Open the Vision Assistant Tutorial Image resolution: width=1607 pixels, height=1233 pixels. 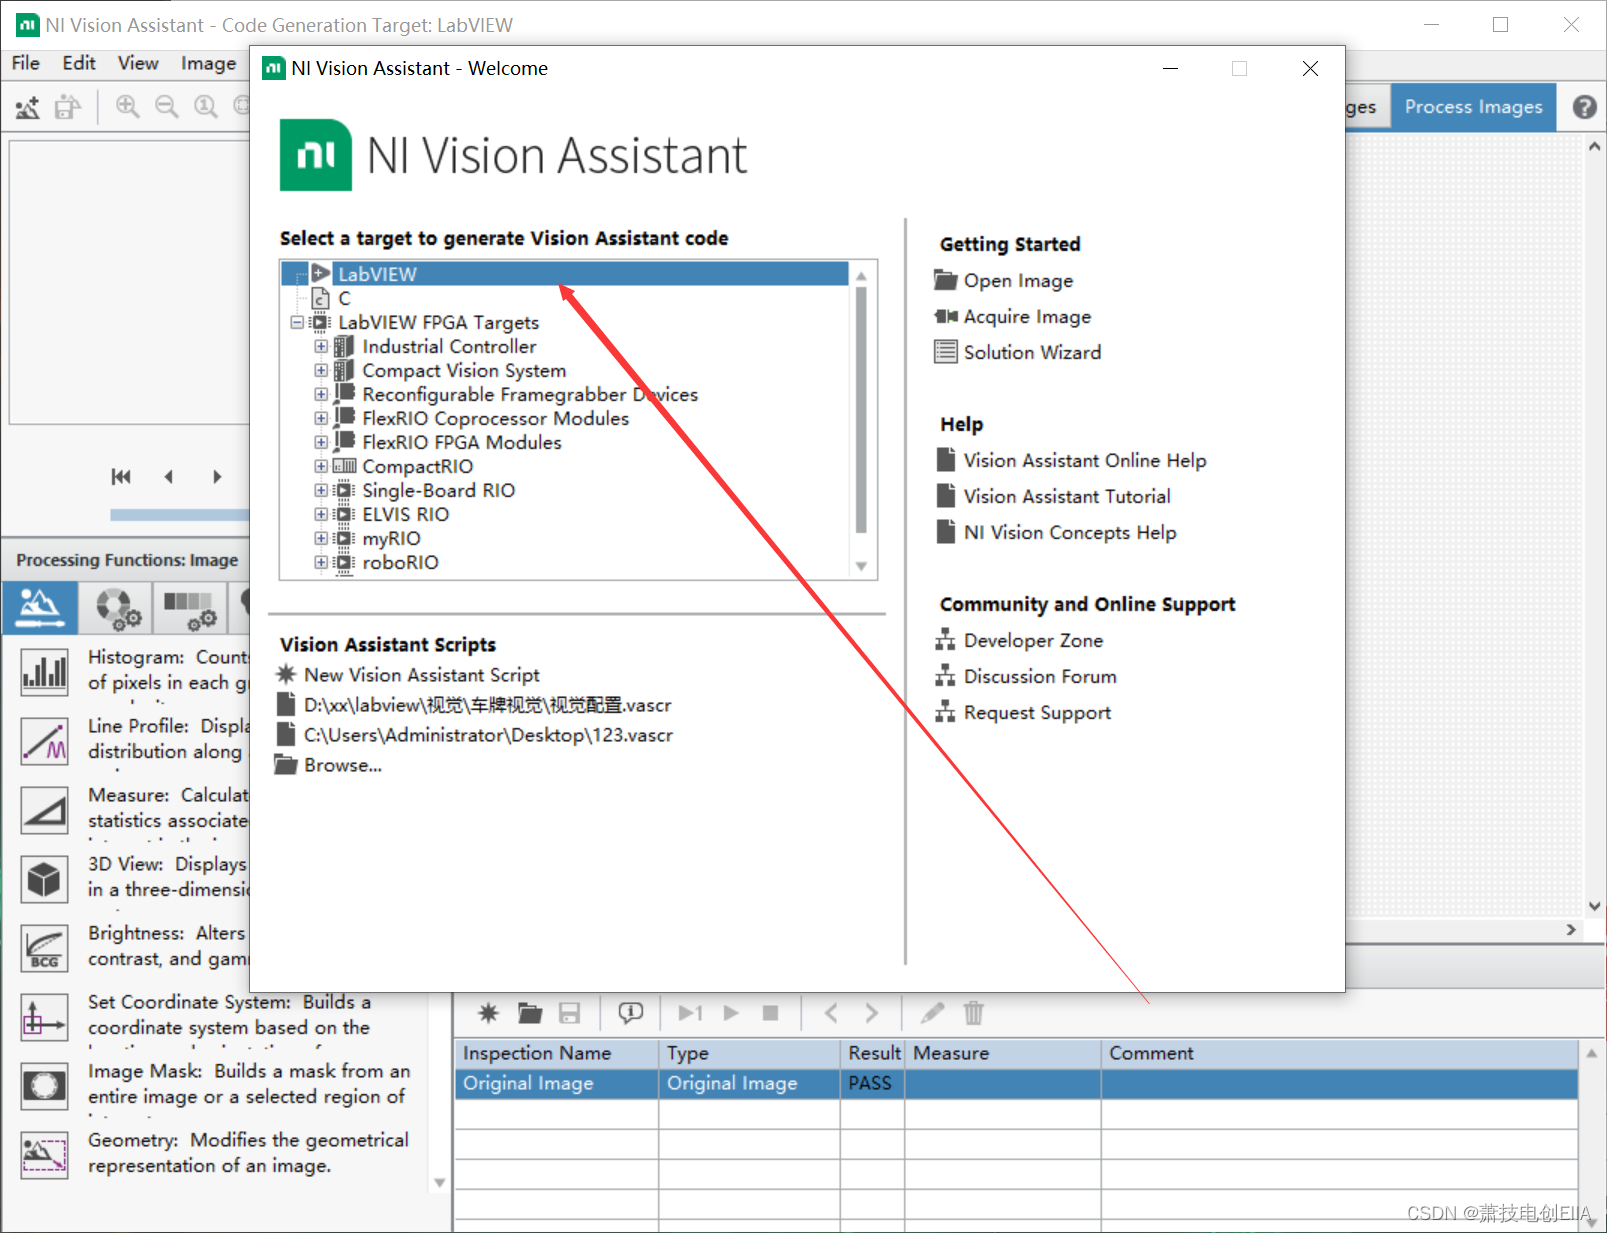(1066, 496)
